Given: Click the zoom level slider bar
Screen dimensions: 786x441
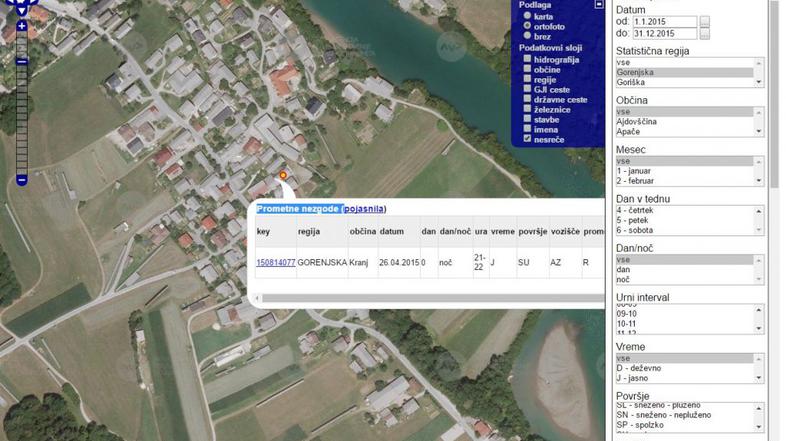Looking at the screenshot, I should pos(22,100).
